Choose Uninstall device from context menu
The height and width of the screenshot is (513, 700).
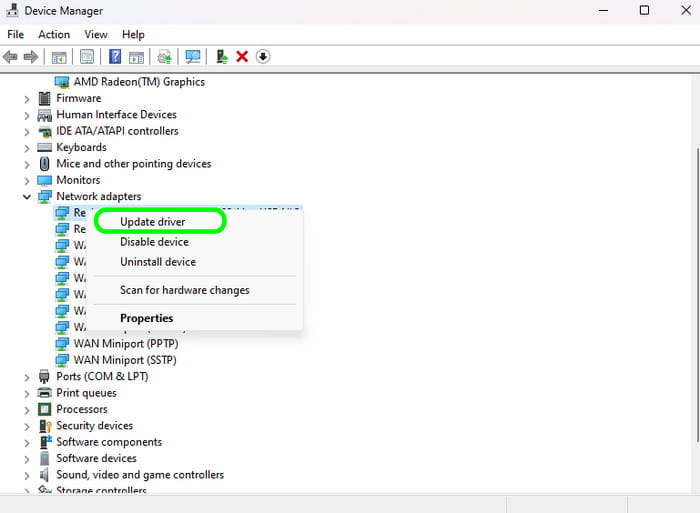click(x=158, y=262)
